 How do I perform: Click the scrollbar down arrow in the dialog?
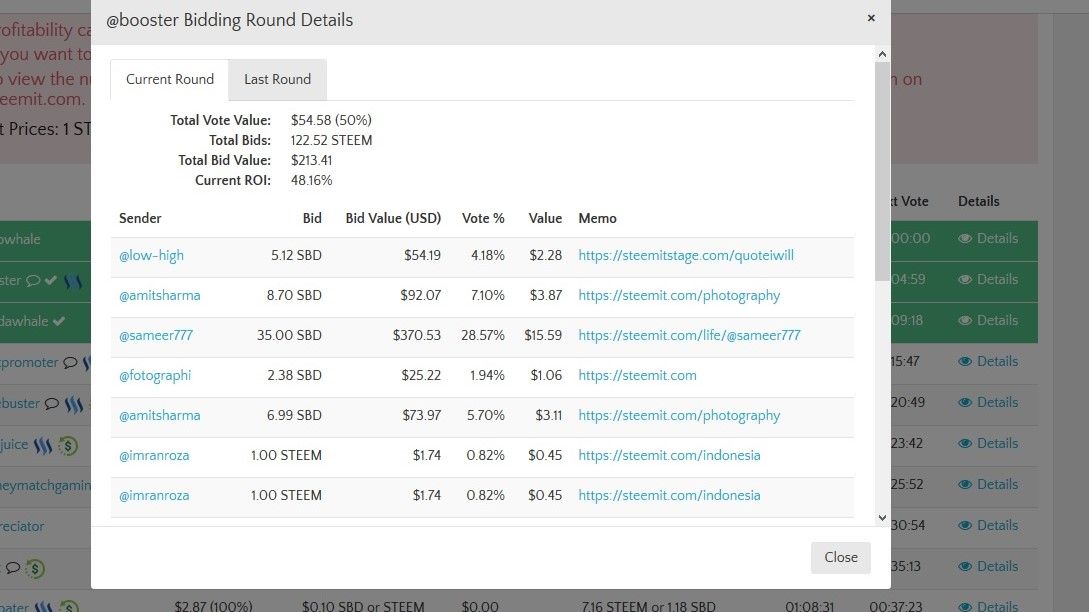pyautogui.click(x=882, y=518)
